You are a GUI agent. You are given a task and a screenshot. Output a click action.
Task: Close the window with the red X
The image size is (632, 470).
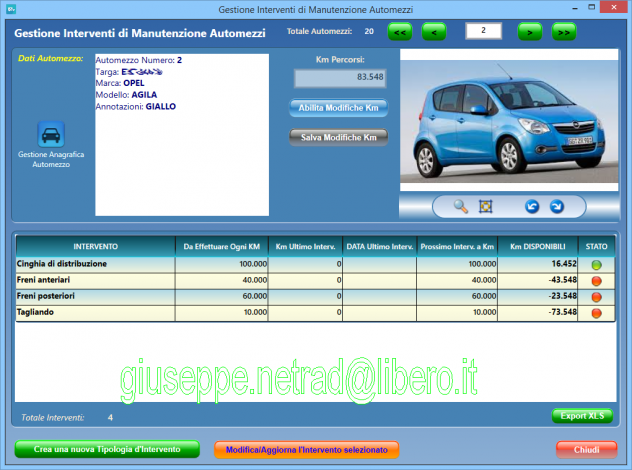pos(614,7)
